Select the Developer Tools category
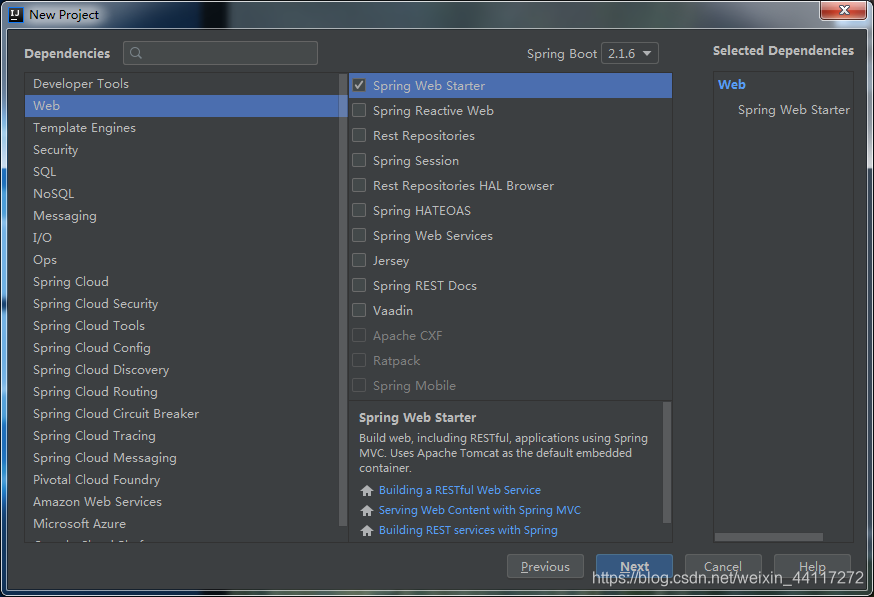The width and height of the screenshot is (874, 597). point(182,84)
